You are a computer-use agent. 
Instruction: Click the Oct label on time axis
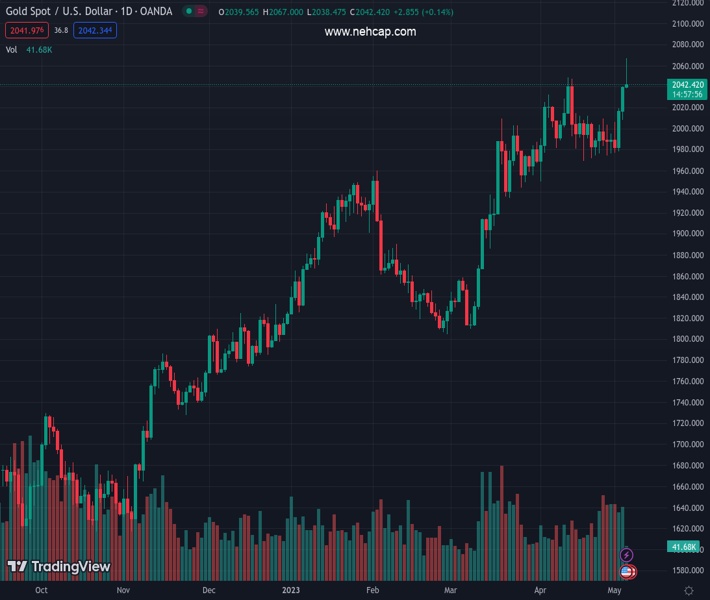tap(40, 591)
